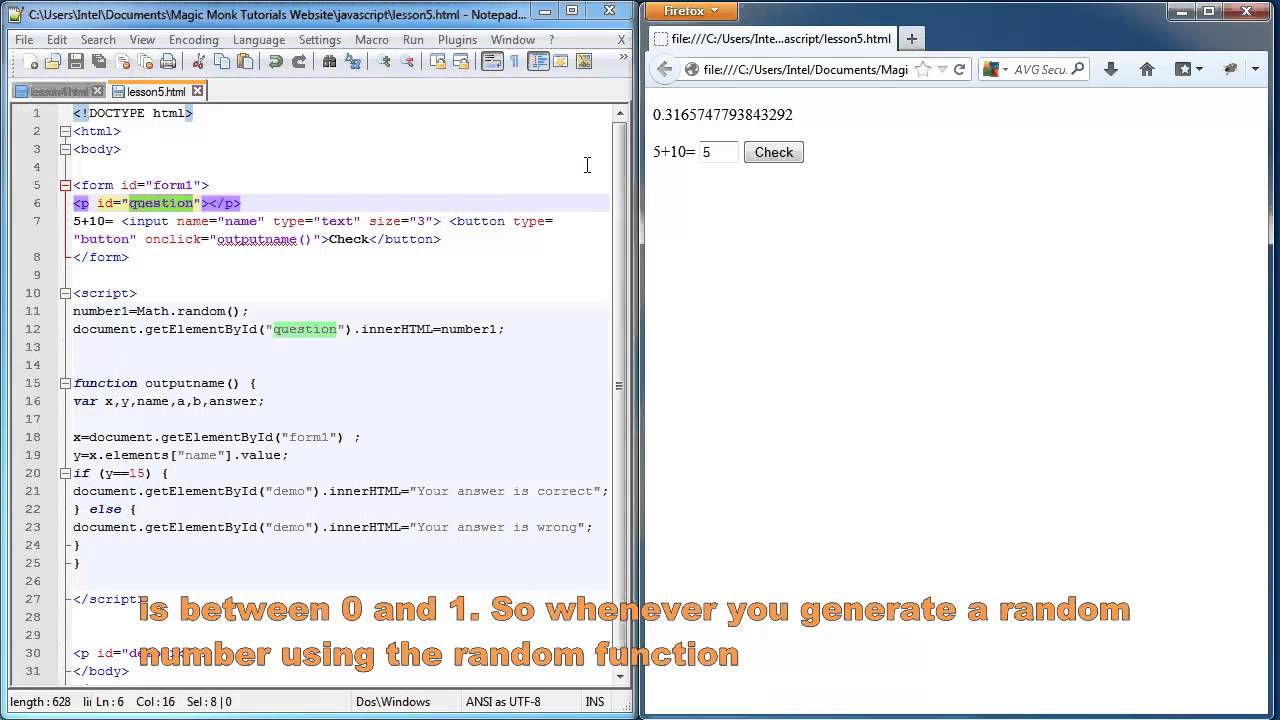Select the lesson5.html editor tab

(x=156, y=91)
